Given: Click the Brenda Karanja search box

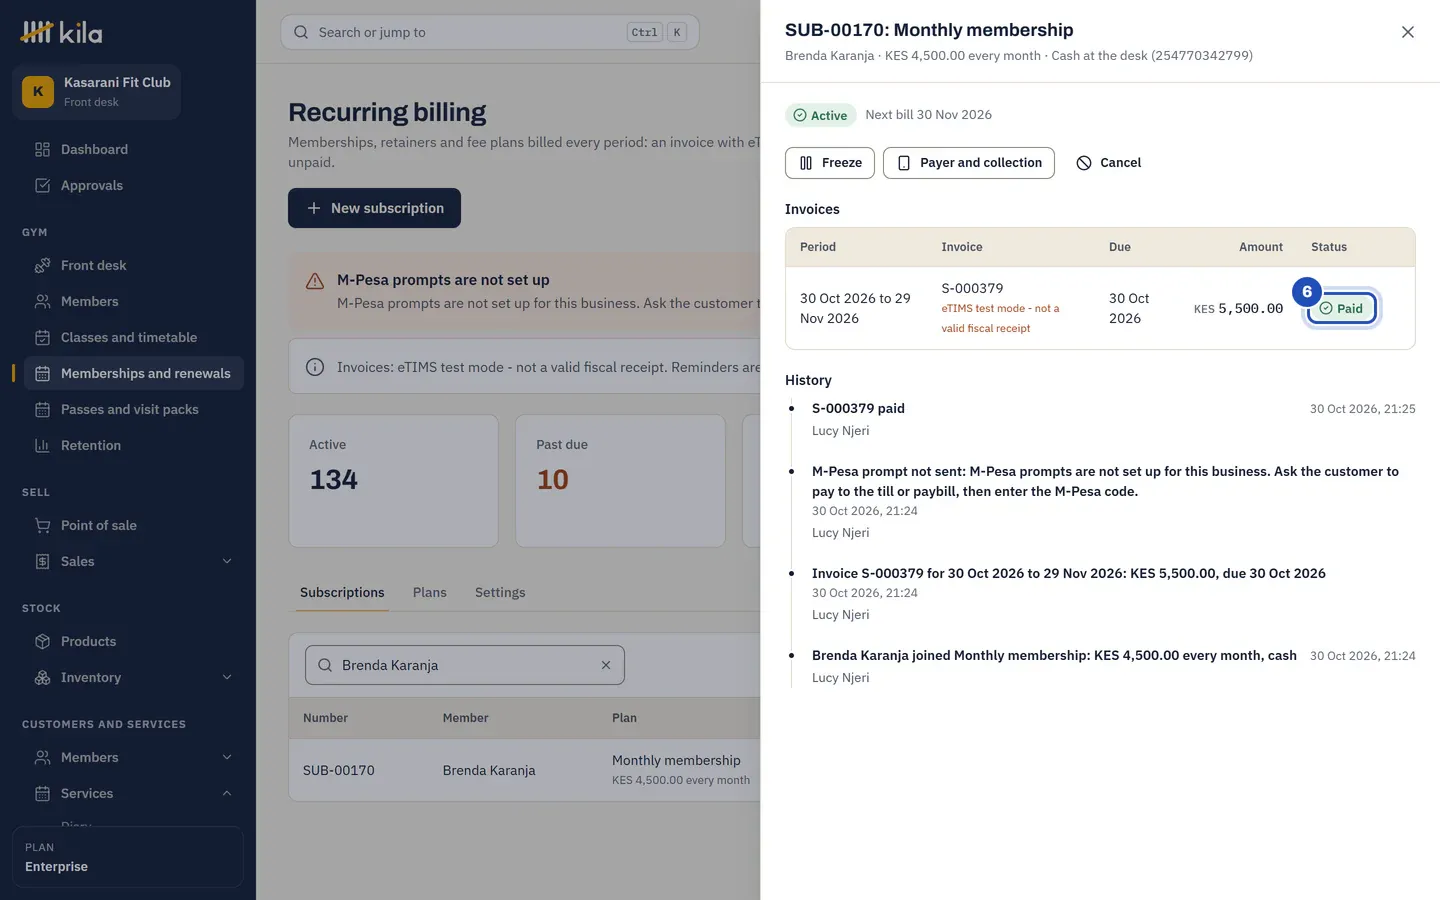Looking at the screenshot, I should click(465, 665).
